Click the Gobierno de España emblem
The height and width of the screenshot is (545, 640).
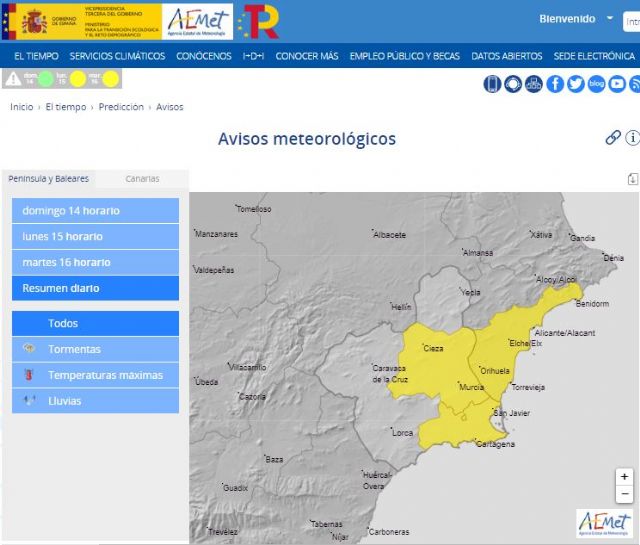pos(34,22)
